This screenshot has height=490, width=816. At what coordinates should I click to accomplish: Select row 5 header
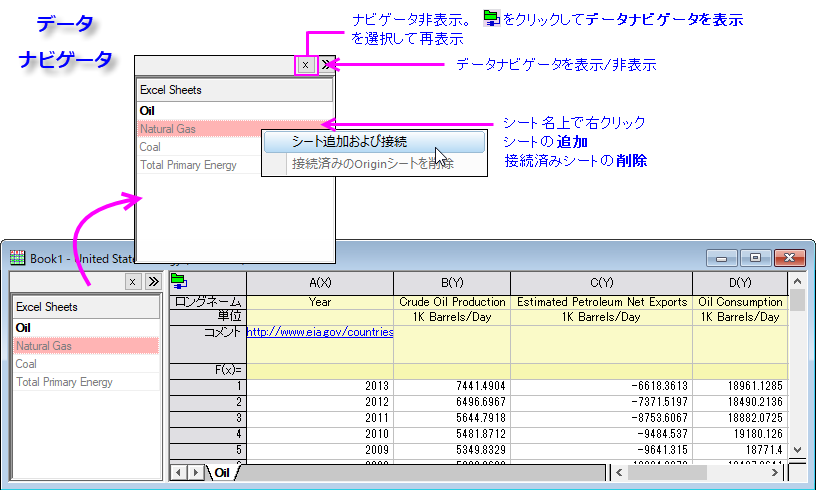208,449
